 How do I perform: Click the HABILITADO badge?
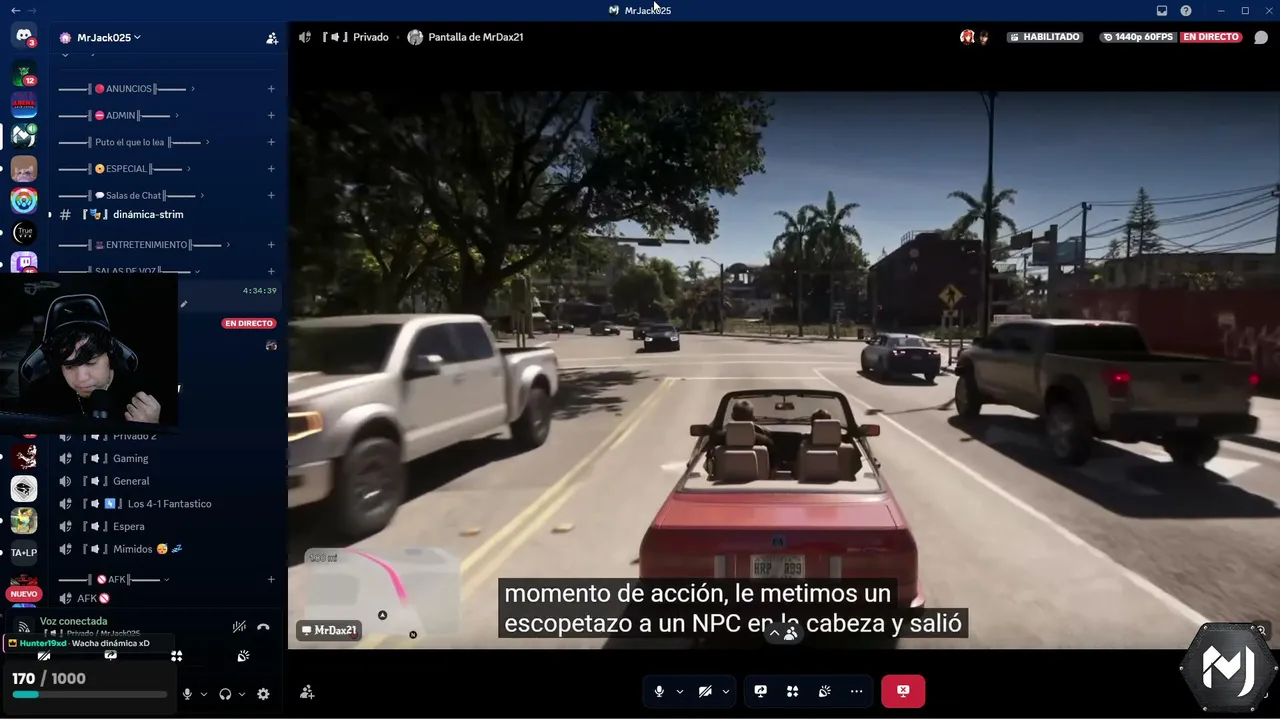(x=1045, y=37)
